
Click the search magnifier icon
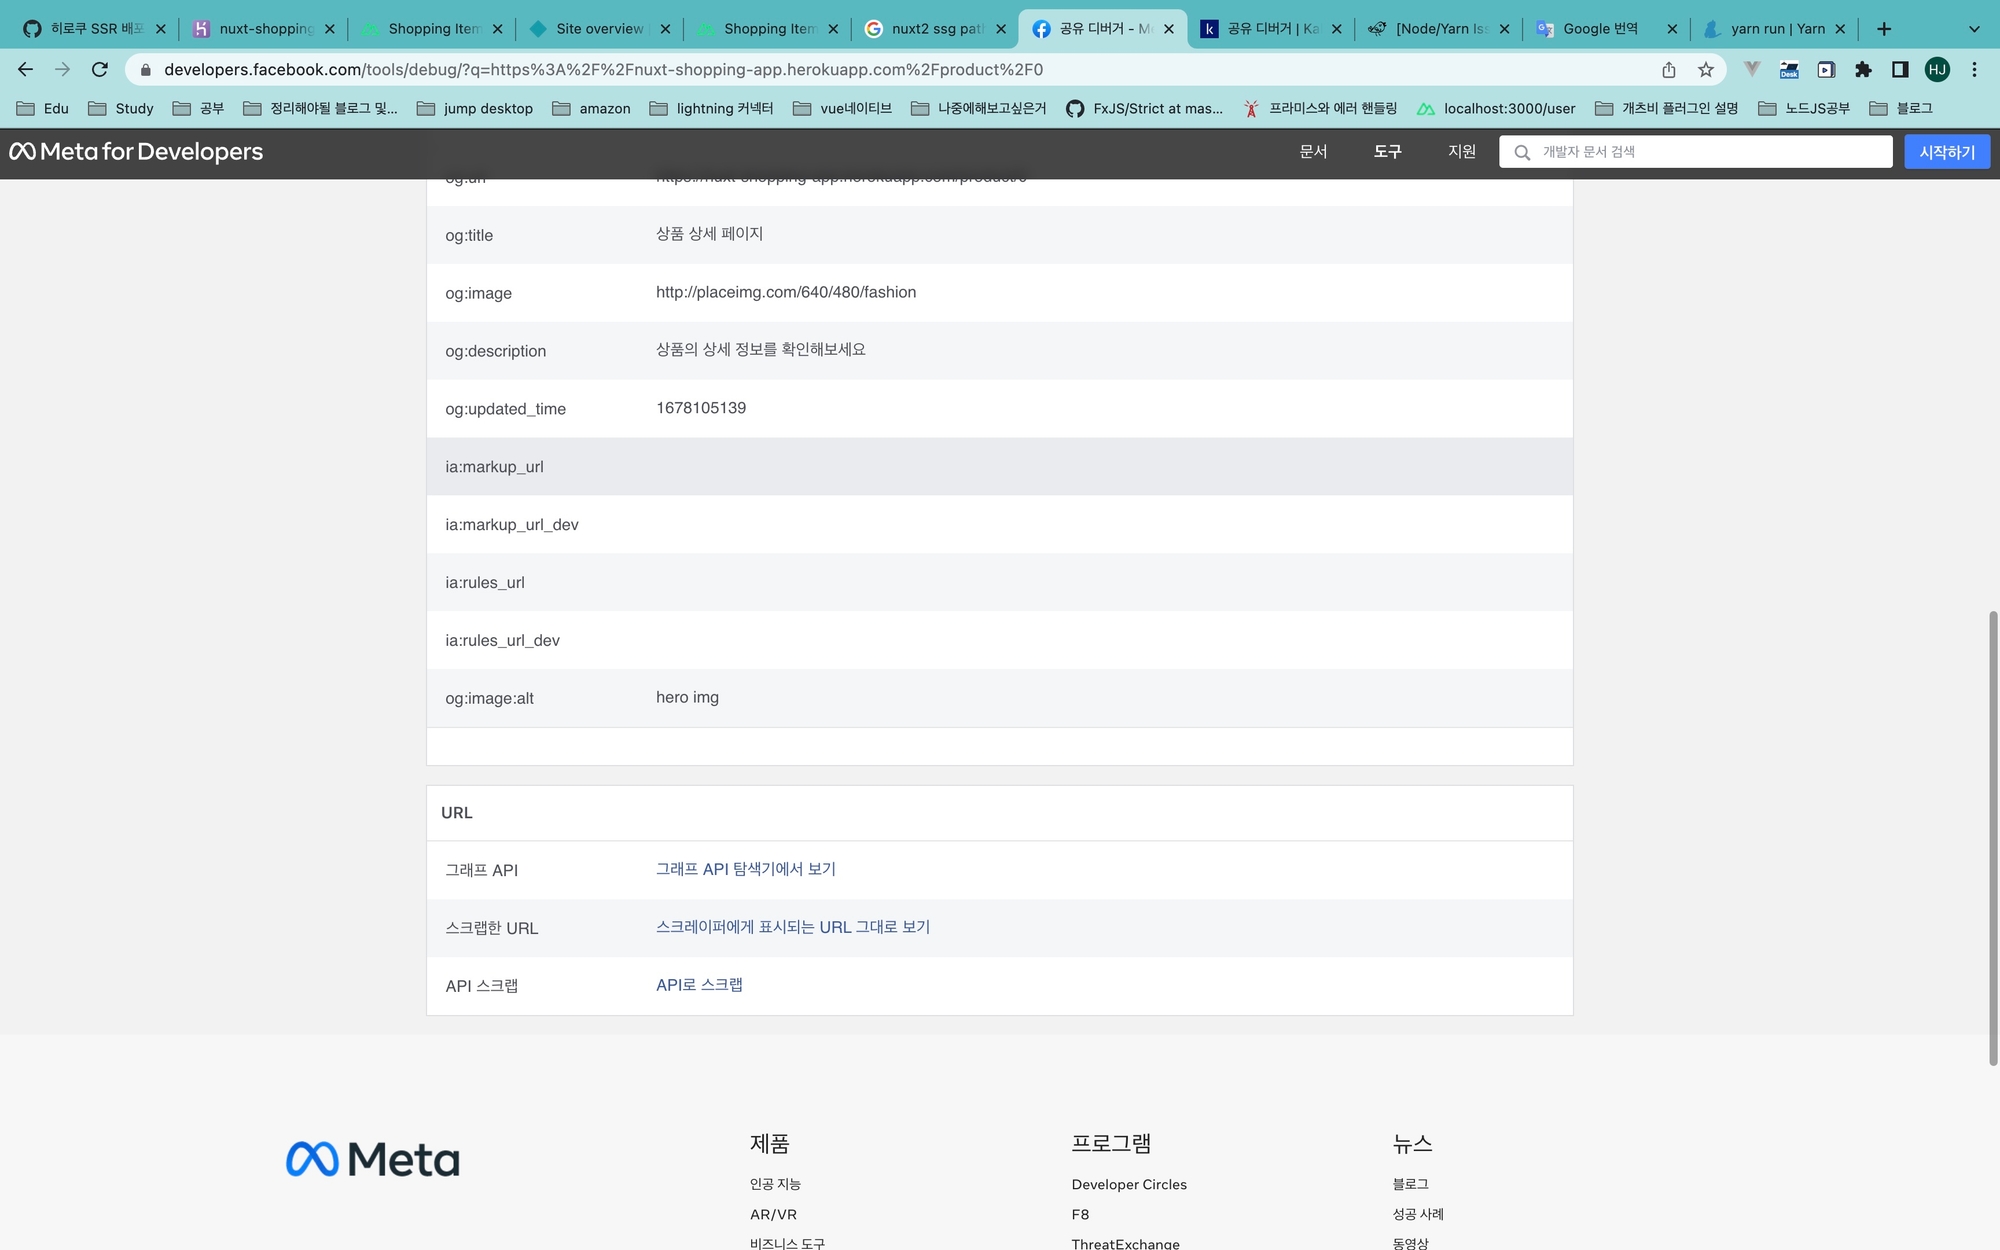pos(1522,152)
